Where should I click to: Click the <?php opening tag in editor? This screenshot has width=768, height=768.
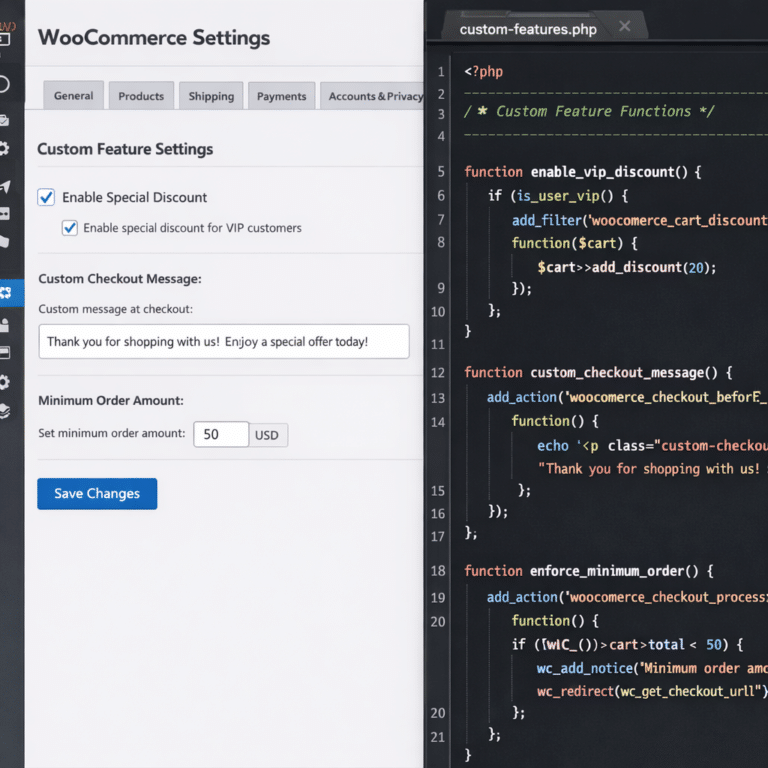coord(483,72)
